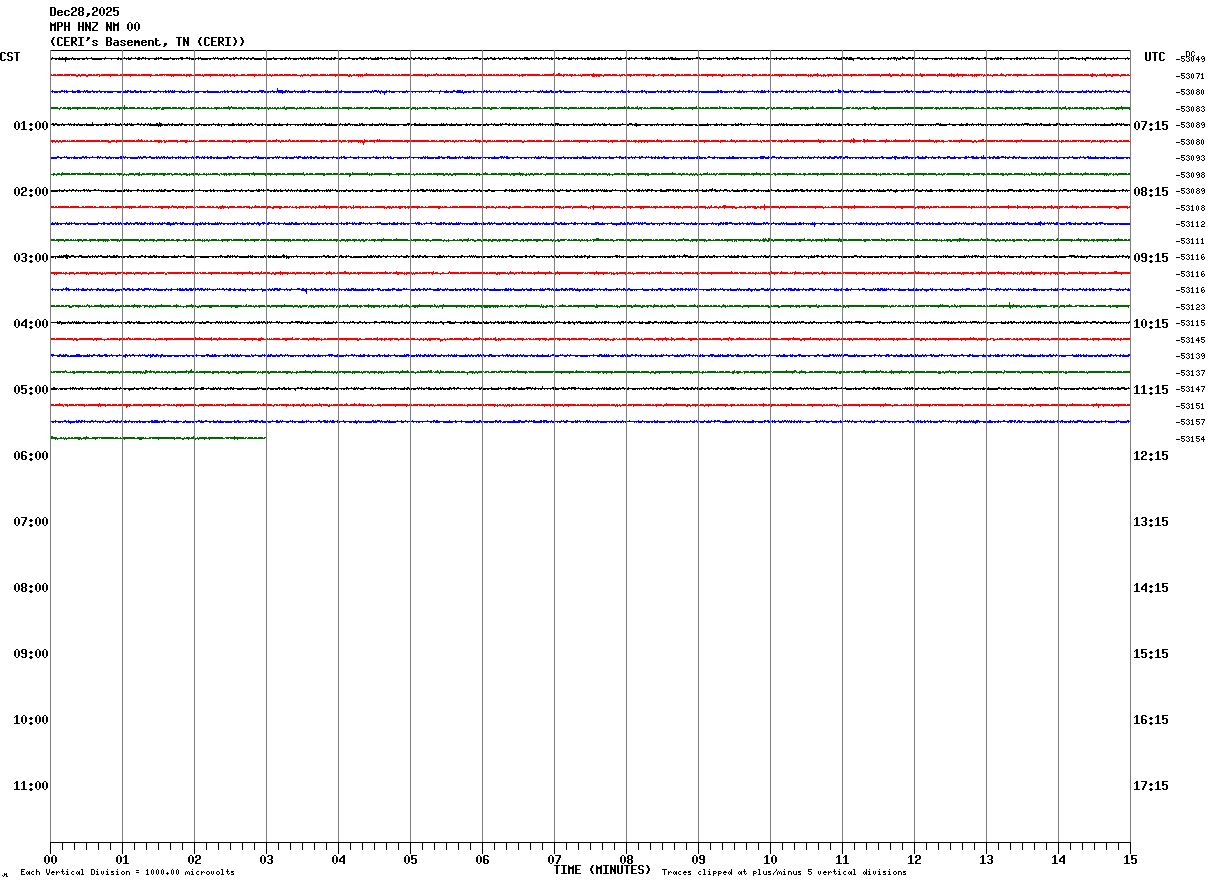Click the 07:15 UTC time label
This screenshot has width=1210, height=886.
(1150, 126)
